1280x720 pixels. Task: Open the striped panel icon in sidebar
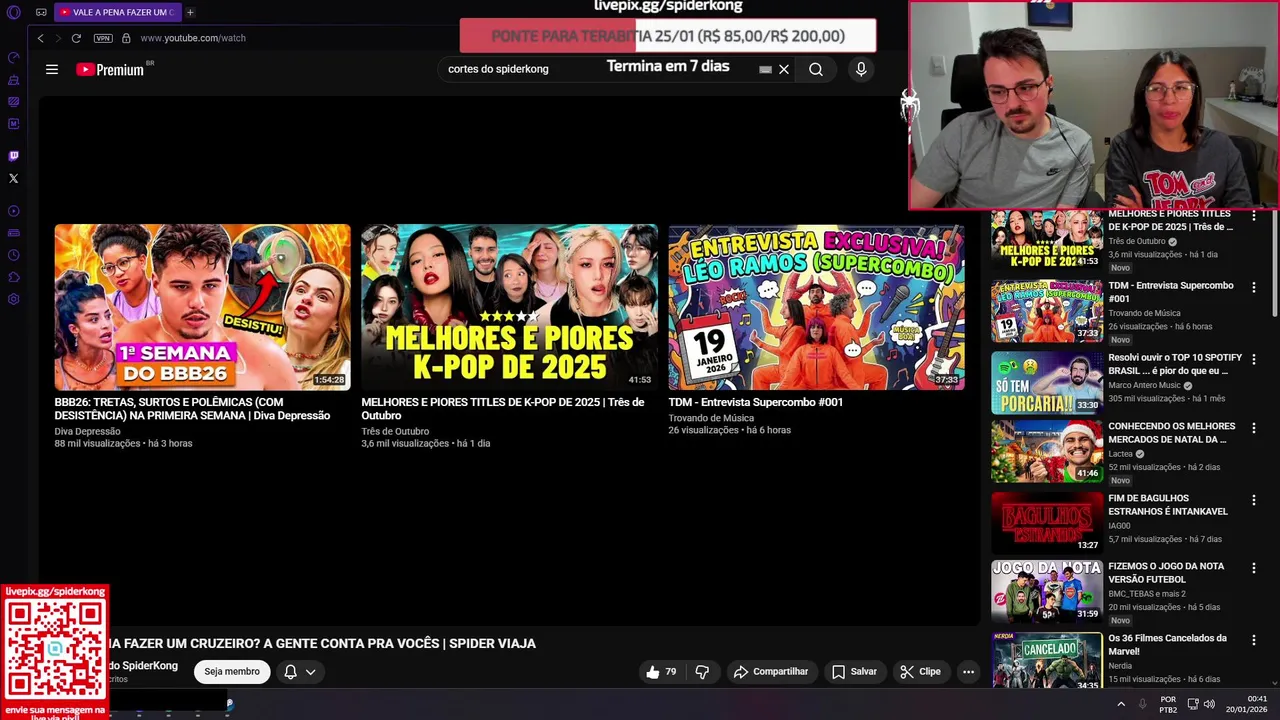(x=13, y=102)
